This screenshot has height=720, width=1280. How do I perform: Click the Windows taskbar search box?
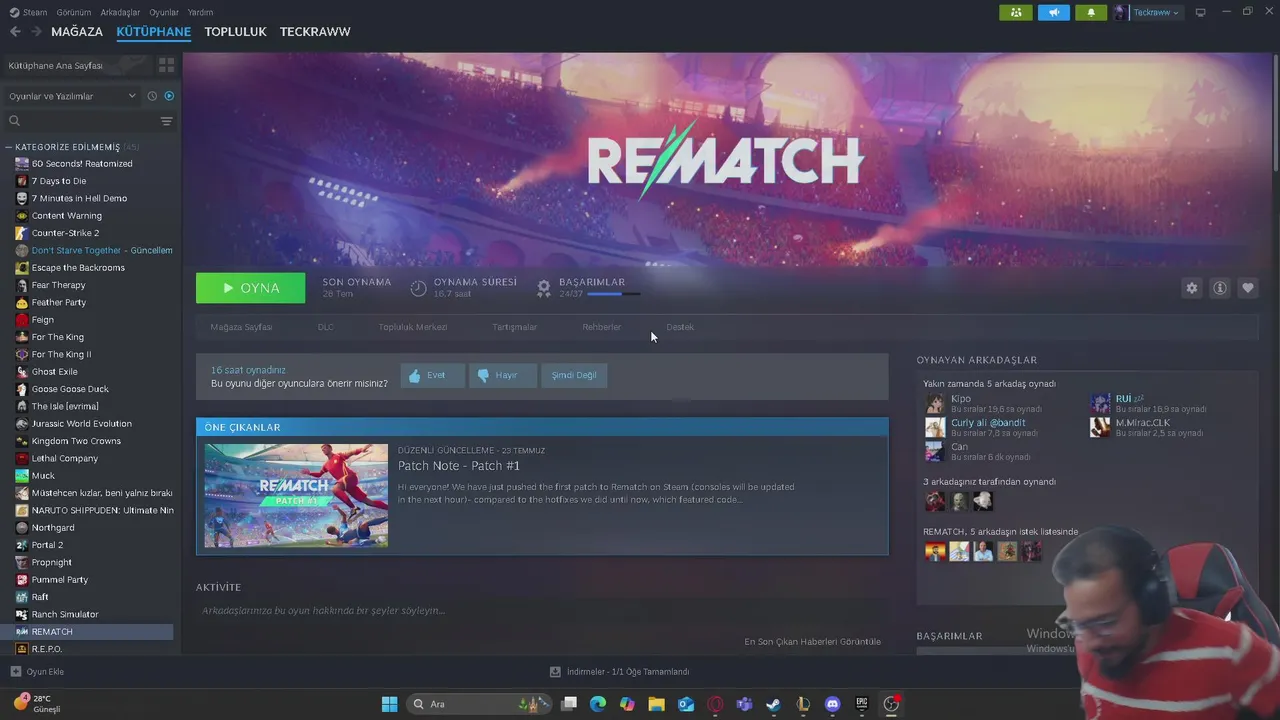481,704
